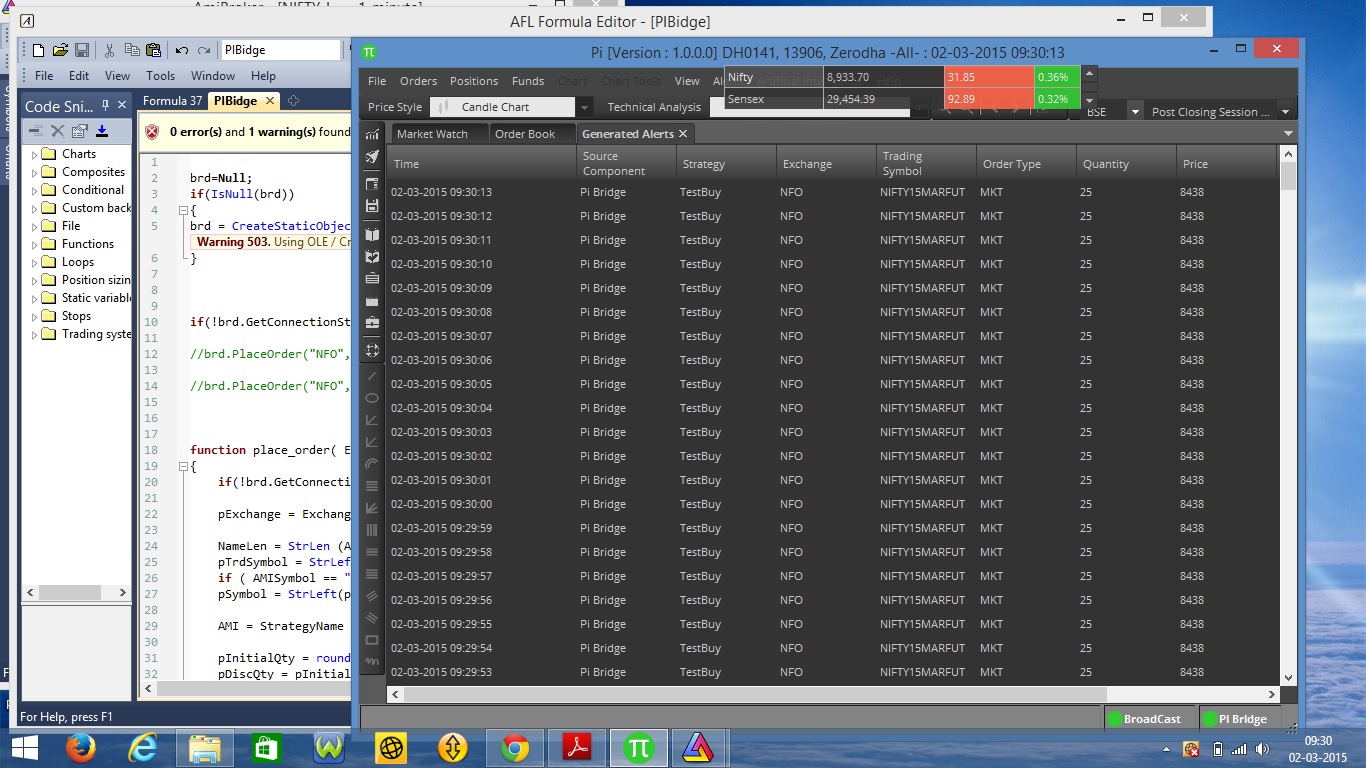Click the red error shield icon
Image resolution: width=1366 pixels, height=768 pixels.
click(x=152, y=131)
